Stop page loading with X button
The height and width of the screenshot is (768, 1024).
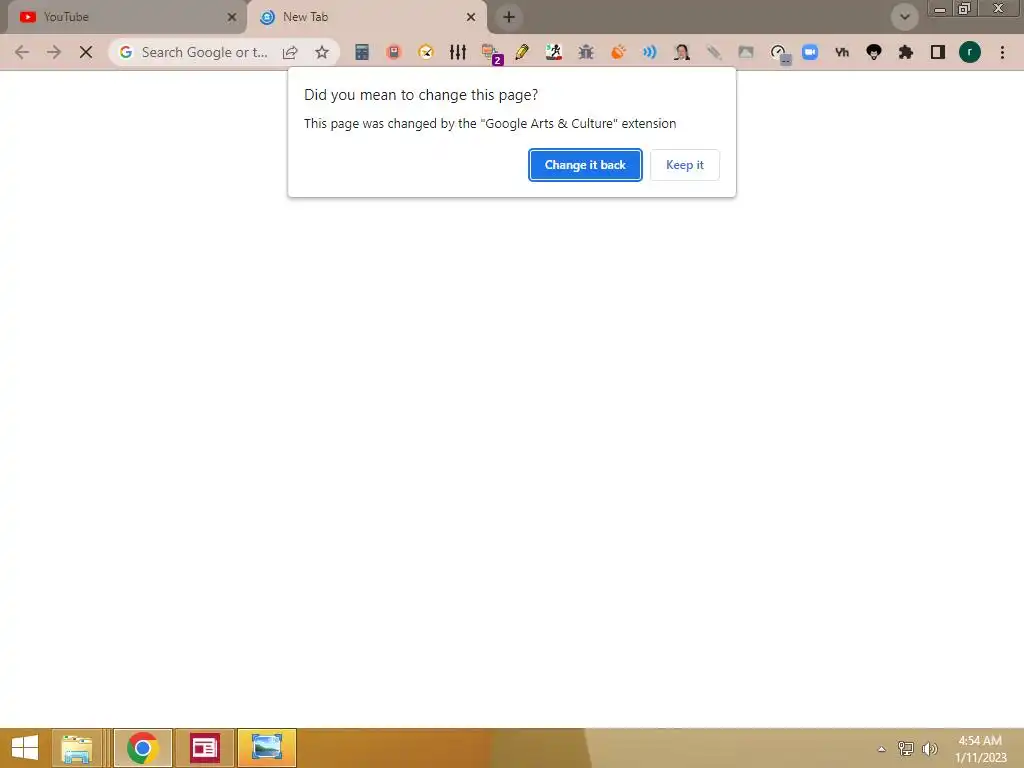(x=86, y=52)
